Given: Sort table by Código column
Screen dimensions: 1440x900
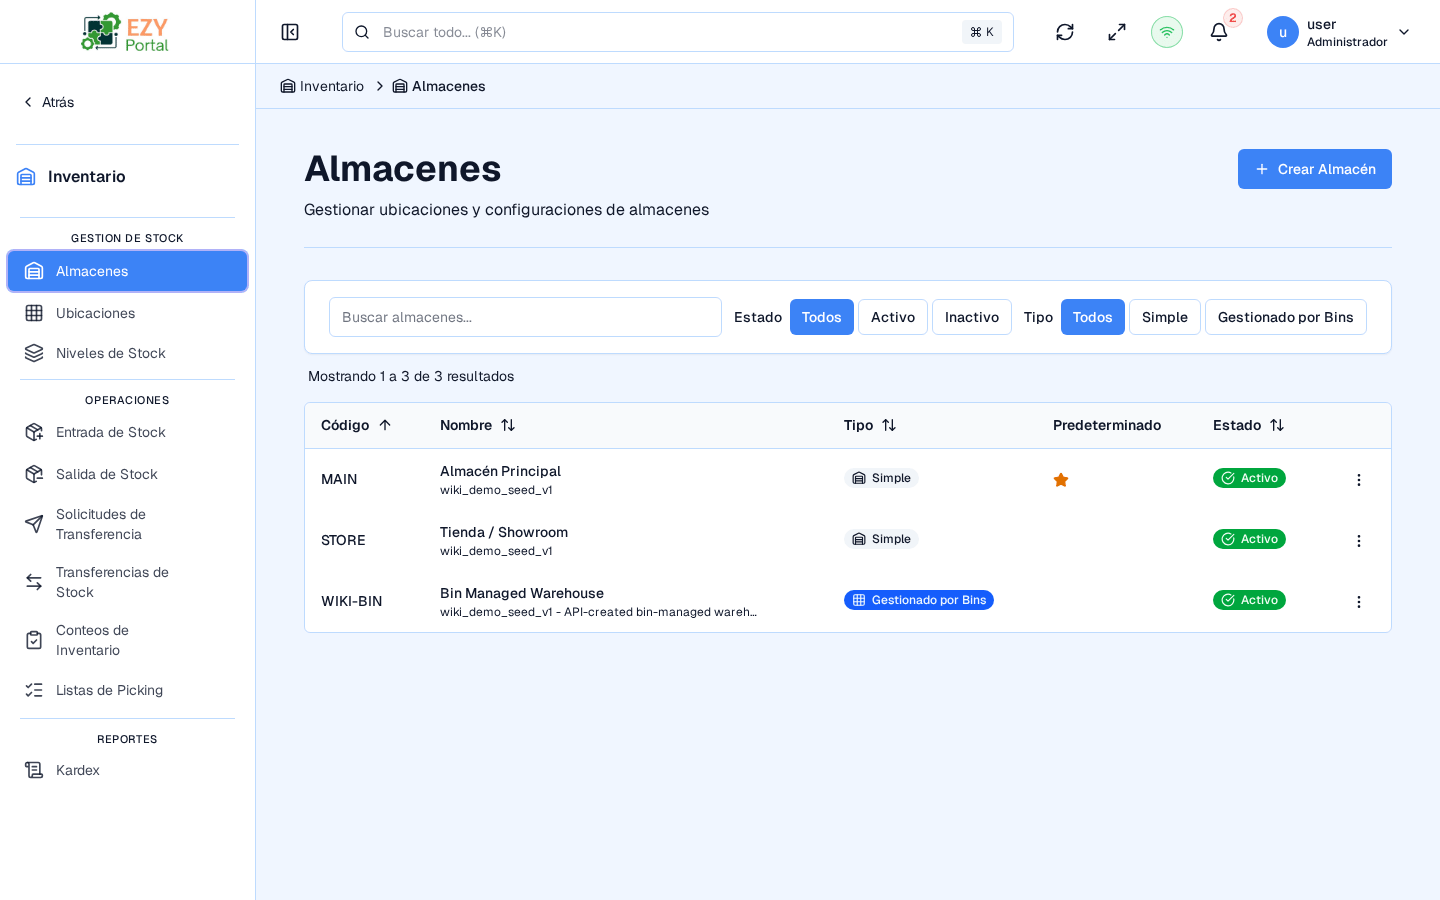Looking at the screenshot, I should coord(356,425).
